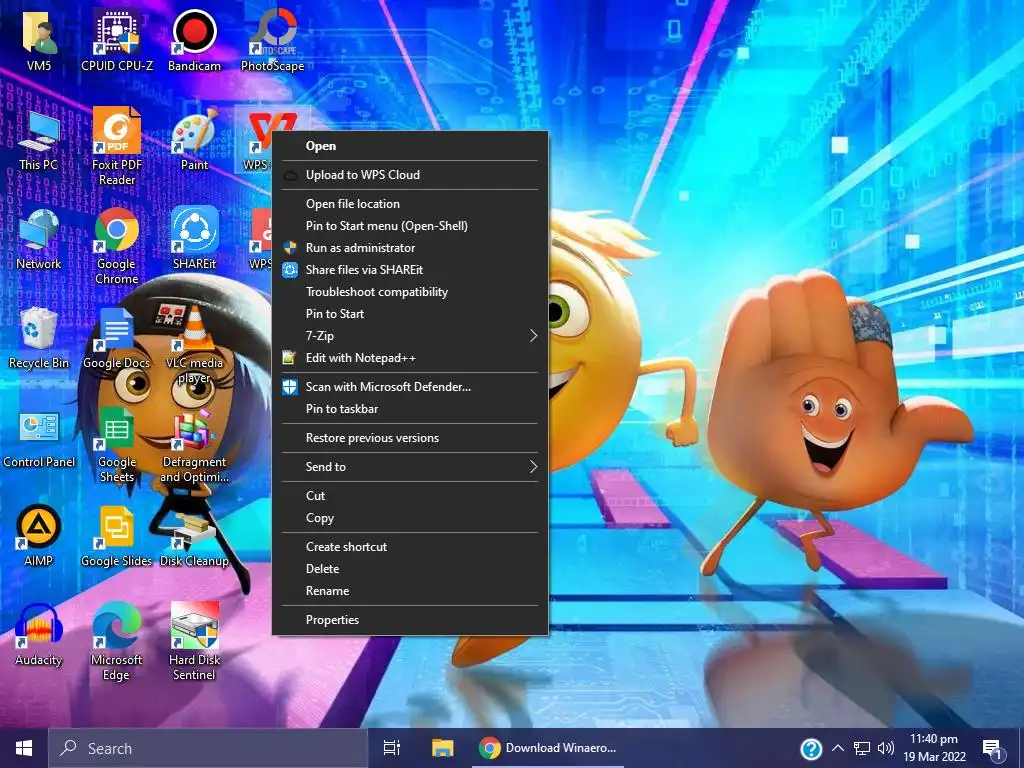This screenshot has height=768, width=1024.
Task: Choose Pin to taskbar
Action: coord(409,409)
